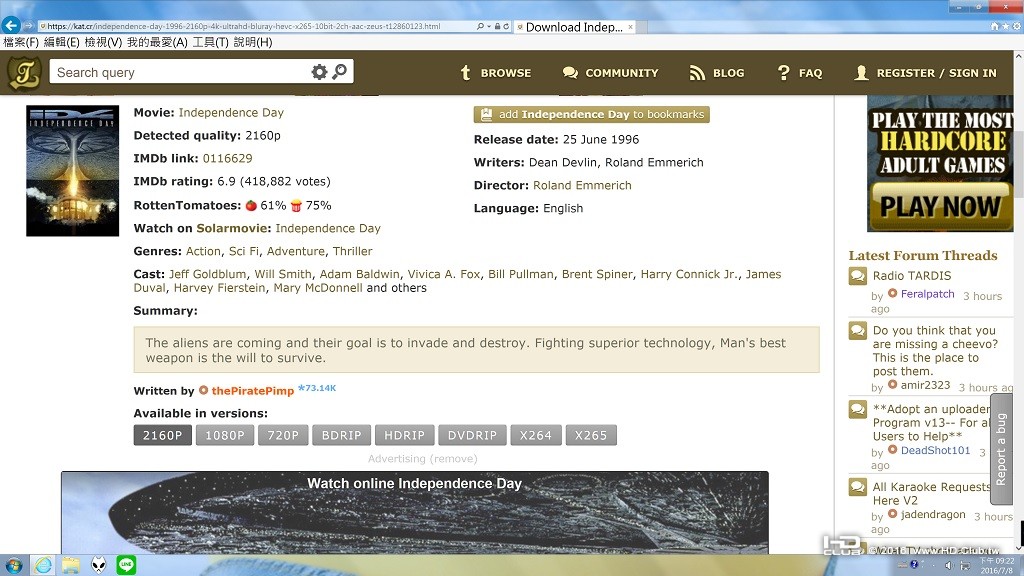The height and width of the screenshot is (576, 1024).
Task: Click Internet Explorer taskbar icon
Action: pyautogui.click(x=42, y=565)
